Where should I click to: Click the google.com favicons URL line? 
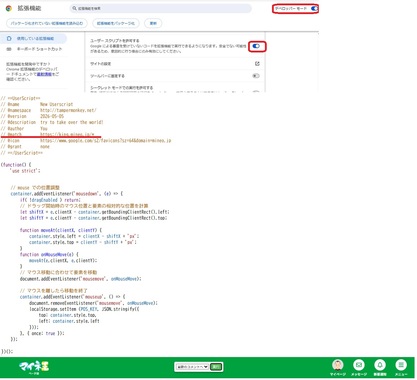(x=106, y=141)
